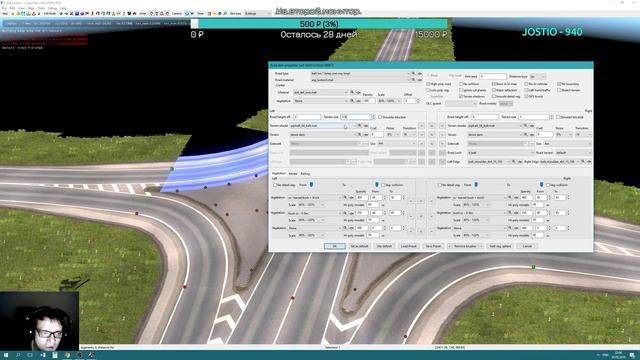
Task: Click the left vegetation To slider handle
Action: (377, 184)
